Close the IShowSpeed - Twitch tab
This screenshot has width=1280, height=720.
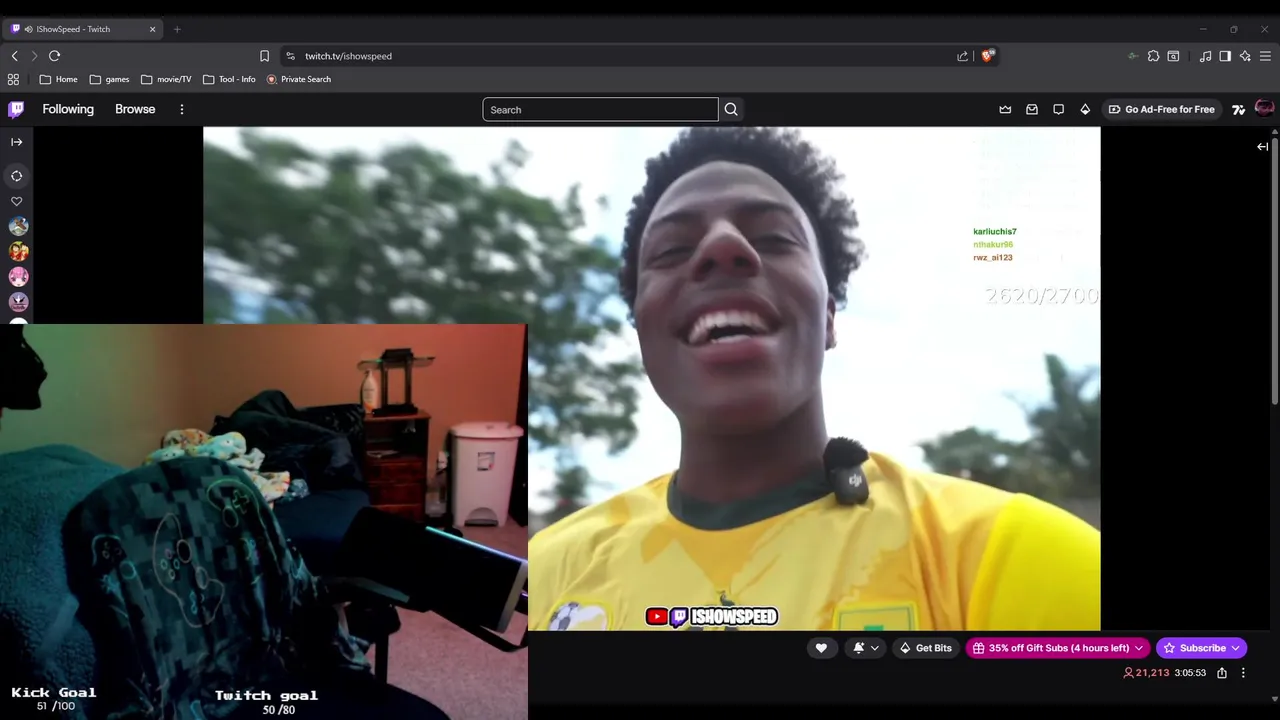coord(152,29)
